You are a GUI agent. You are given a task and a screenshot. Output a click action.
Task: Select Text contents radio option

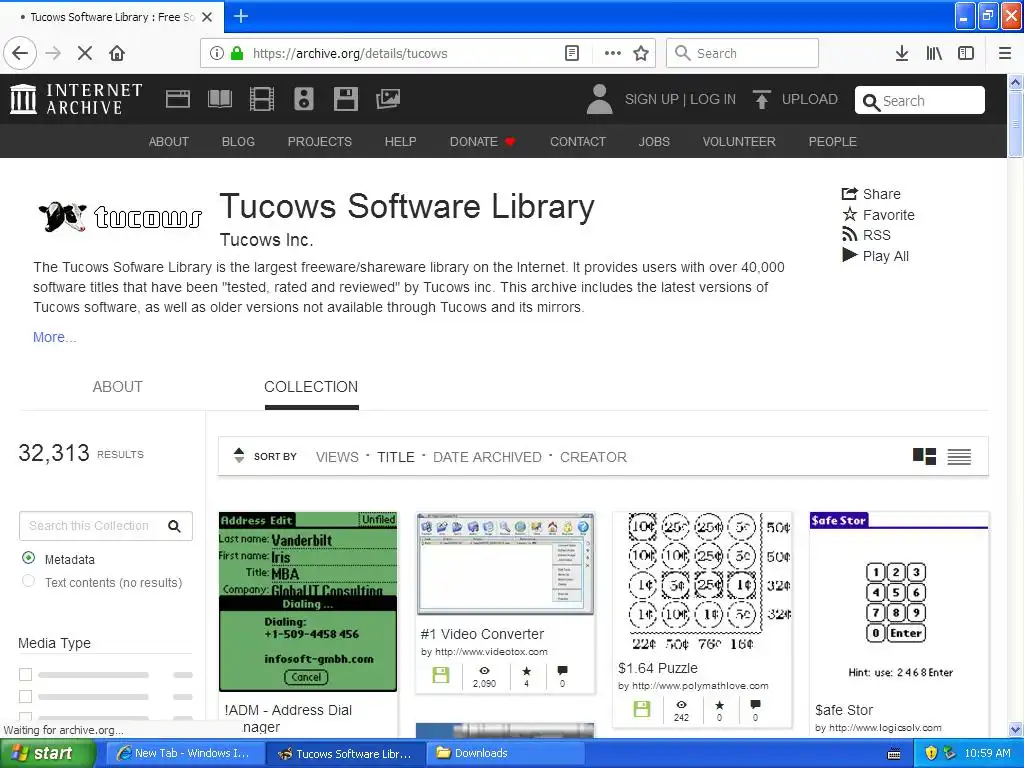(x=28, y=581)
